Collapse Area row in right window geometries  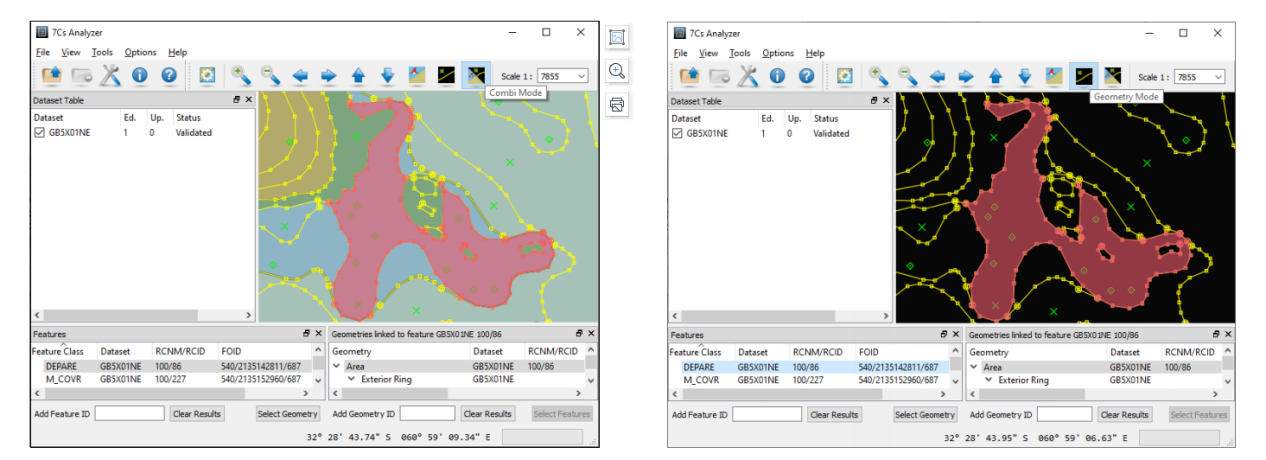click(975, 368)
